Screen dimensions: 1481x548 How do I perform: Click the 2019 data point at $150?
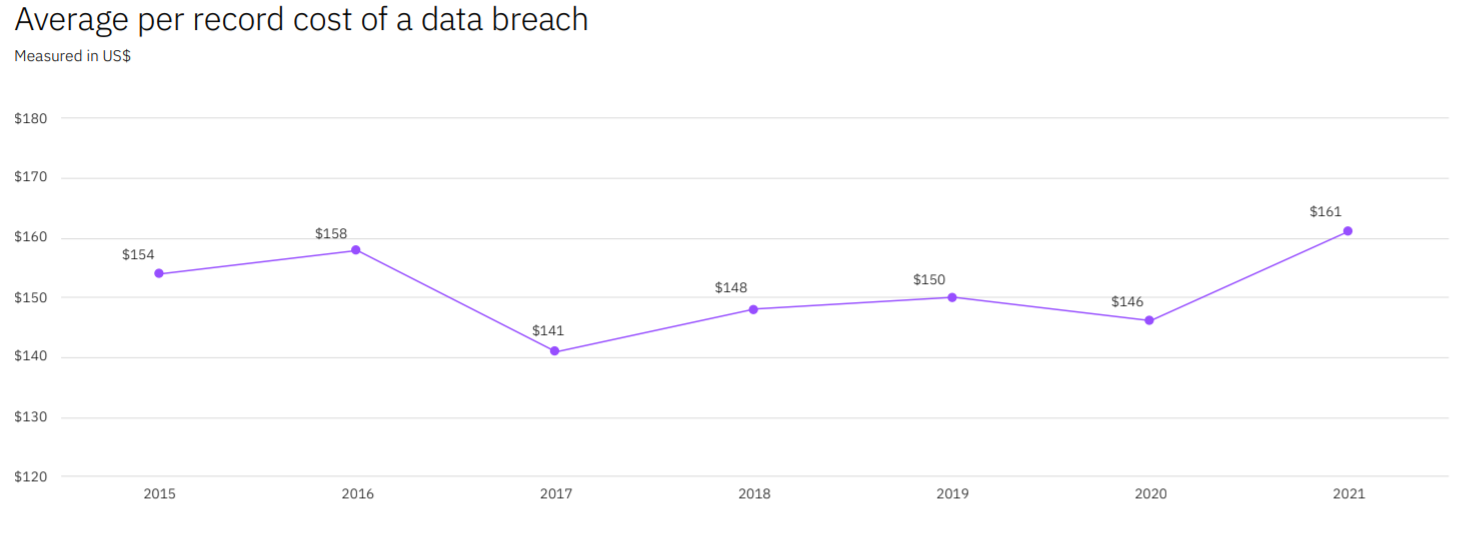[x=952, y=297]
